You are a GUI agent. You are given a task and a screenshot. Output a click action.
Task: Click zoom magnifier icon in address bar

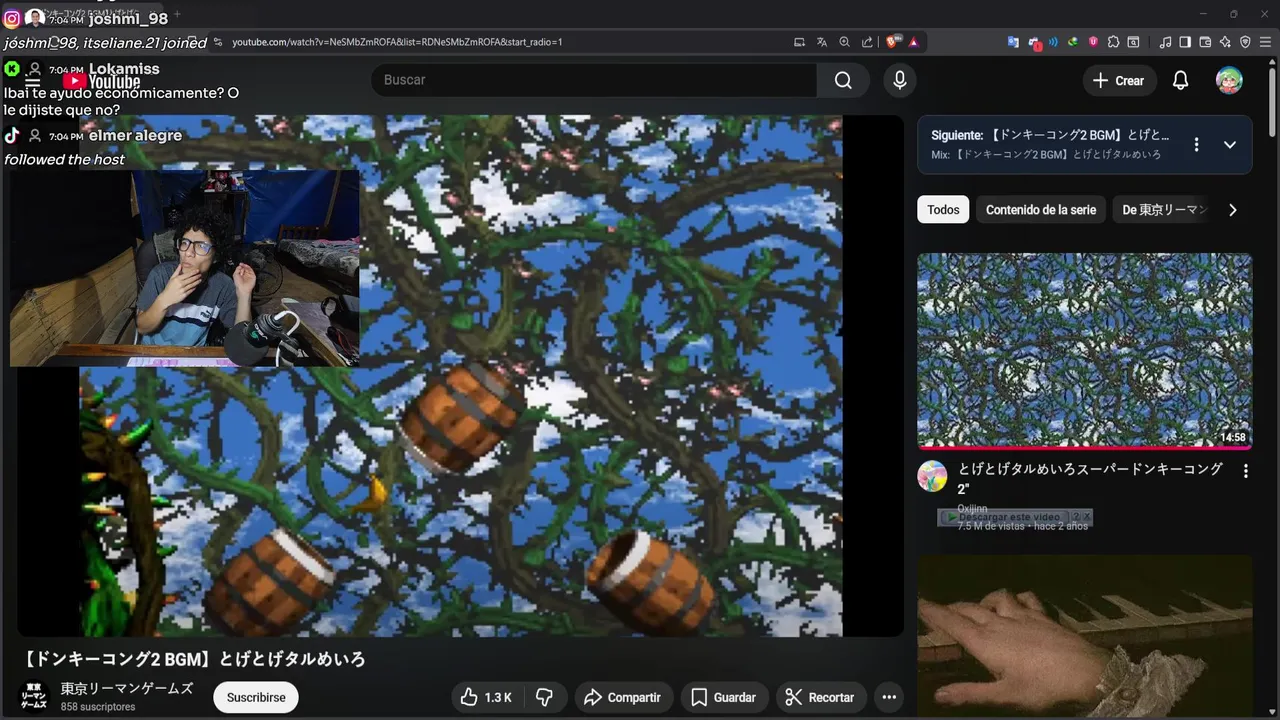pyautogui.click(x=845, y=42)
